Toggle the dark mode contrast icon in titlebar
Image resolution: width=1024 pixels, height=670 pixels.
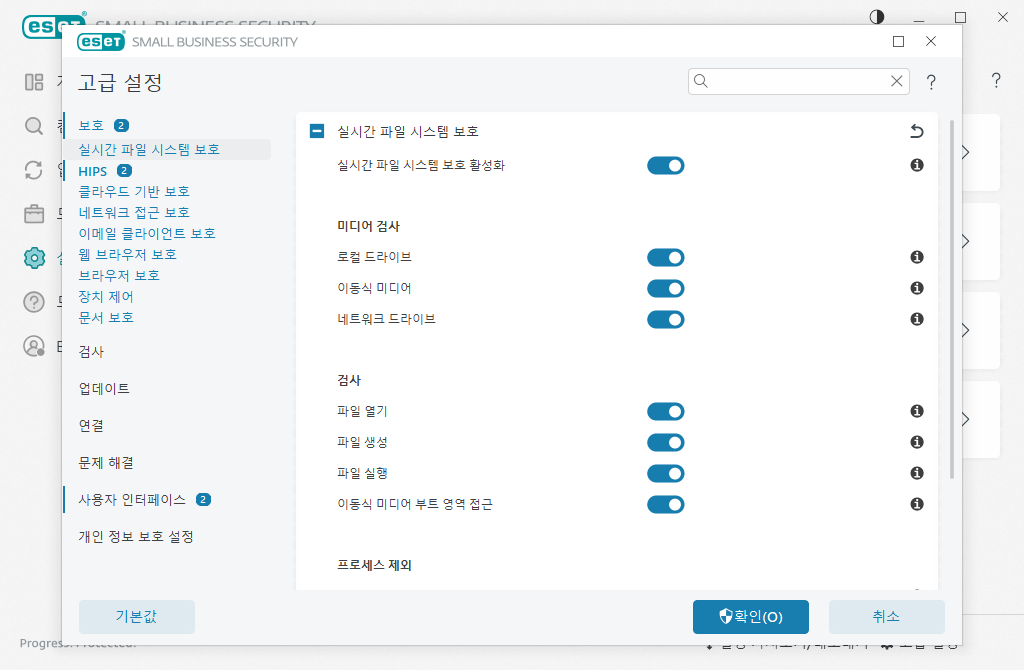[x=877, y=16]
